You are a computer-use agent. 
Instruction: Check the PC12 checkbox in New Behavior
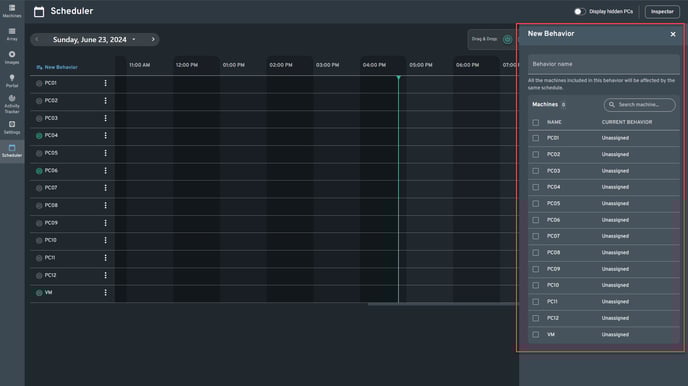[x=536, y=318]
